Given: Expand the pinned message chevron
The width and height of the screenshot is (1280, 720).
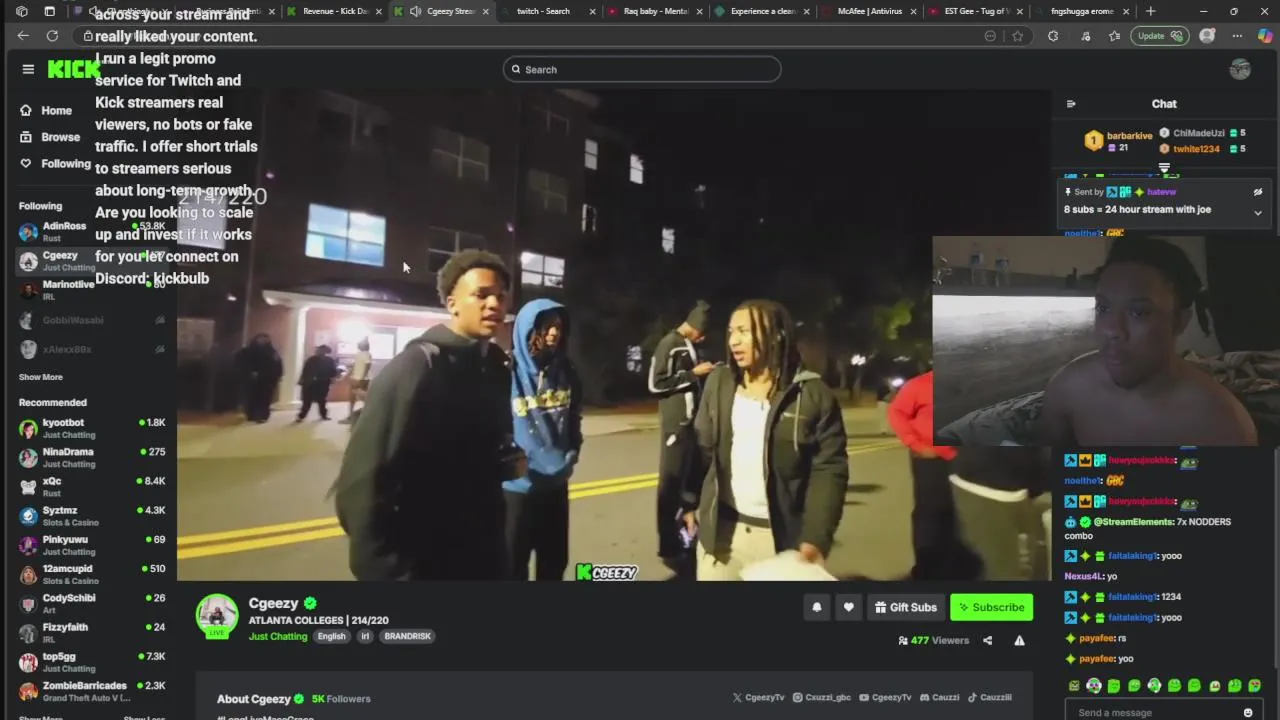Looking at the screenshot, I should click(1258, 213).
